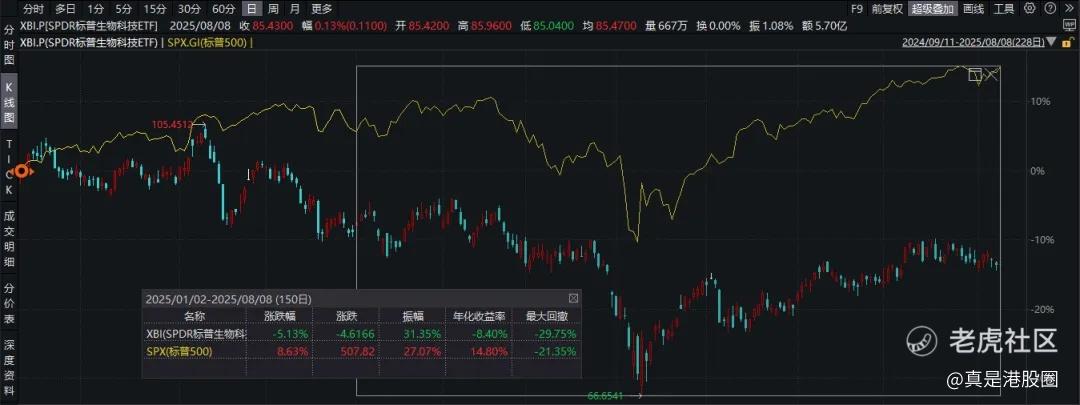
Task: Close the interval statistics panel
Action: pyautogui.click(x=573, y=299)
